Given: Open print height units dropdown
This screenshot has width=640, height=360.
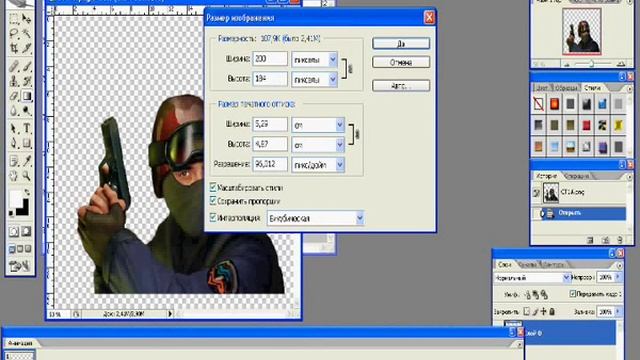Looking at the screenshot, I should [340, 144].
